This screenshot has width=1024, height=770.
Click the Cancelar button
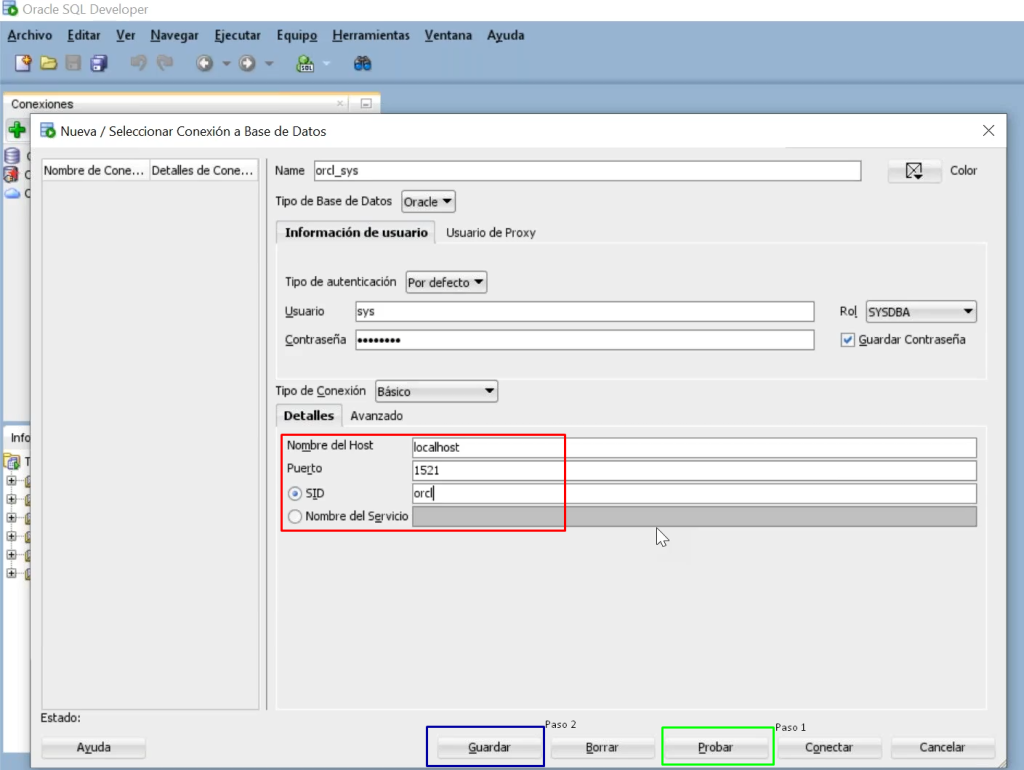tap(942, 747)
